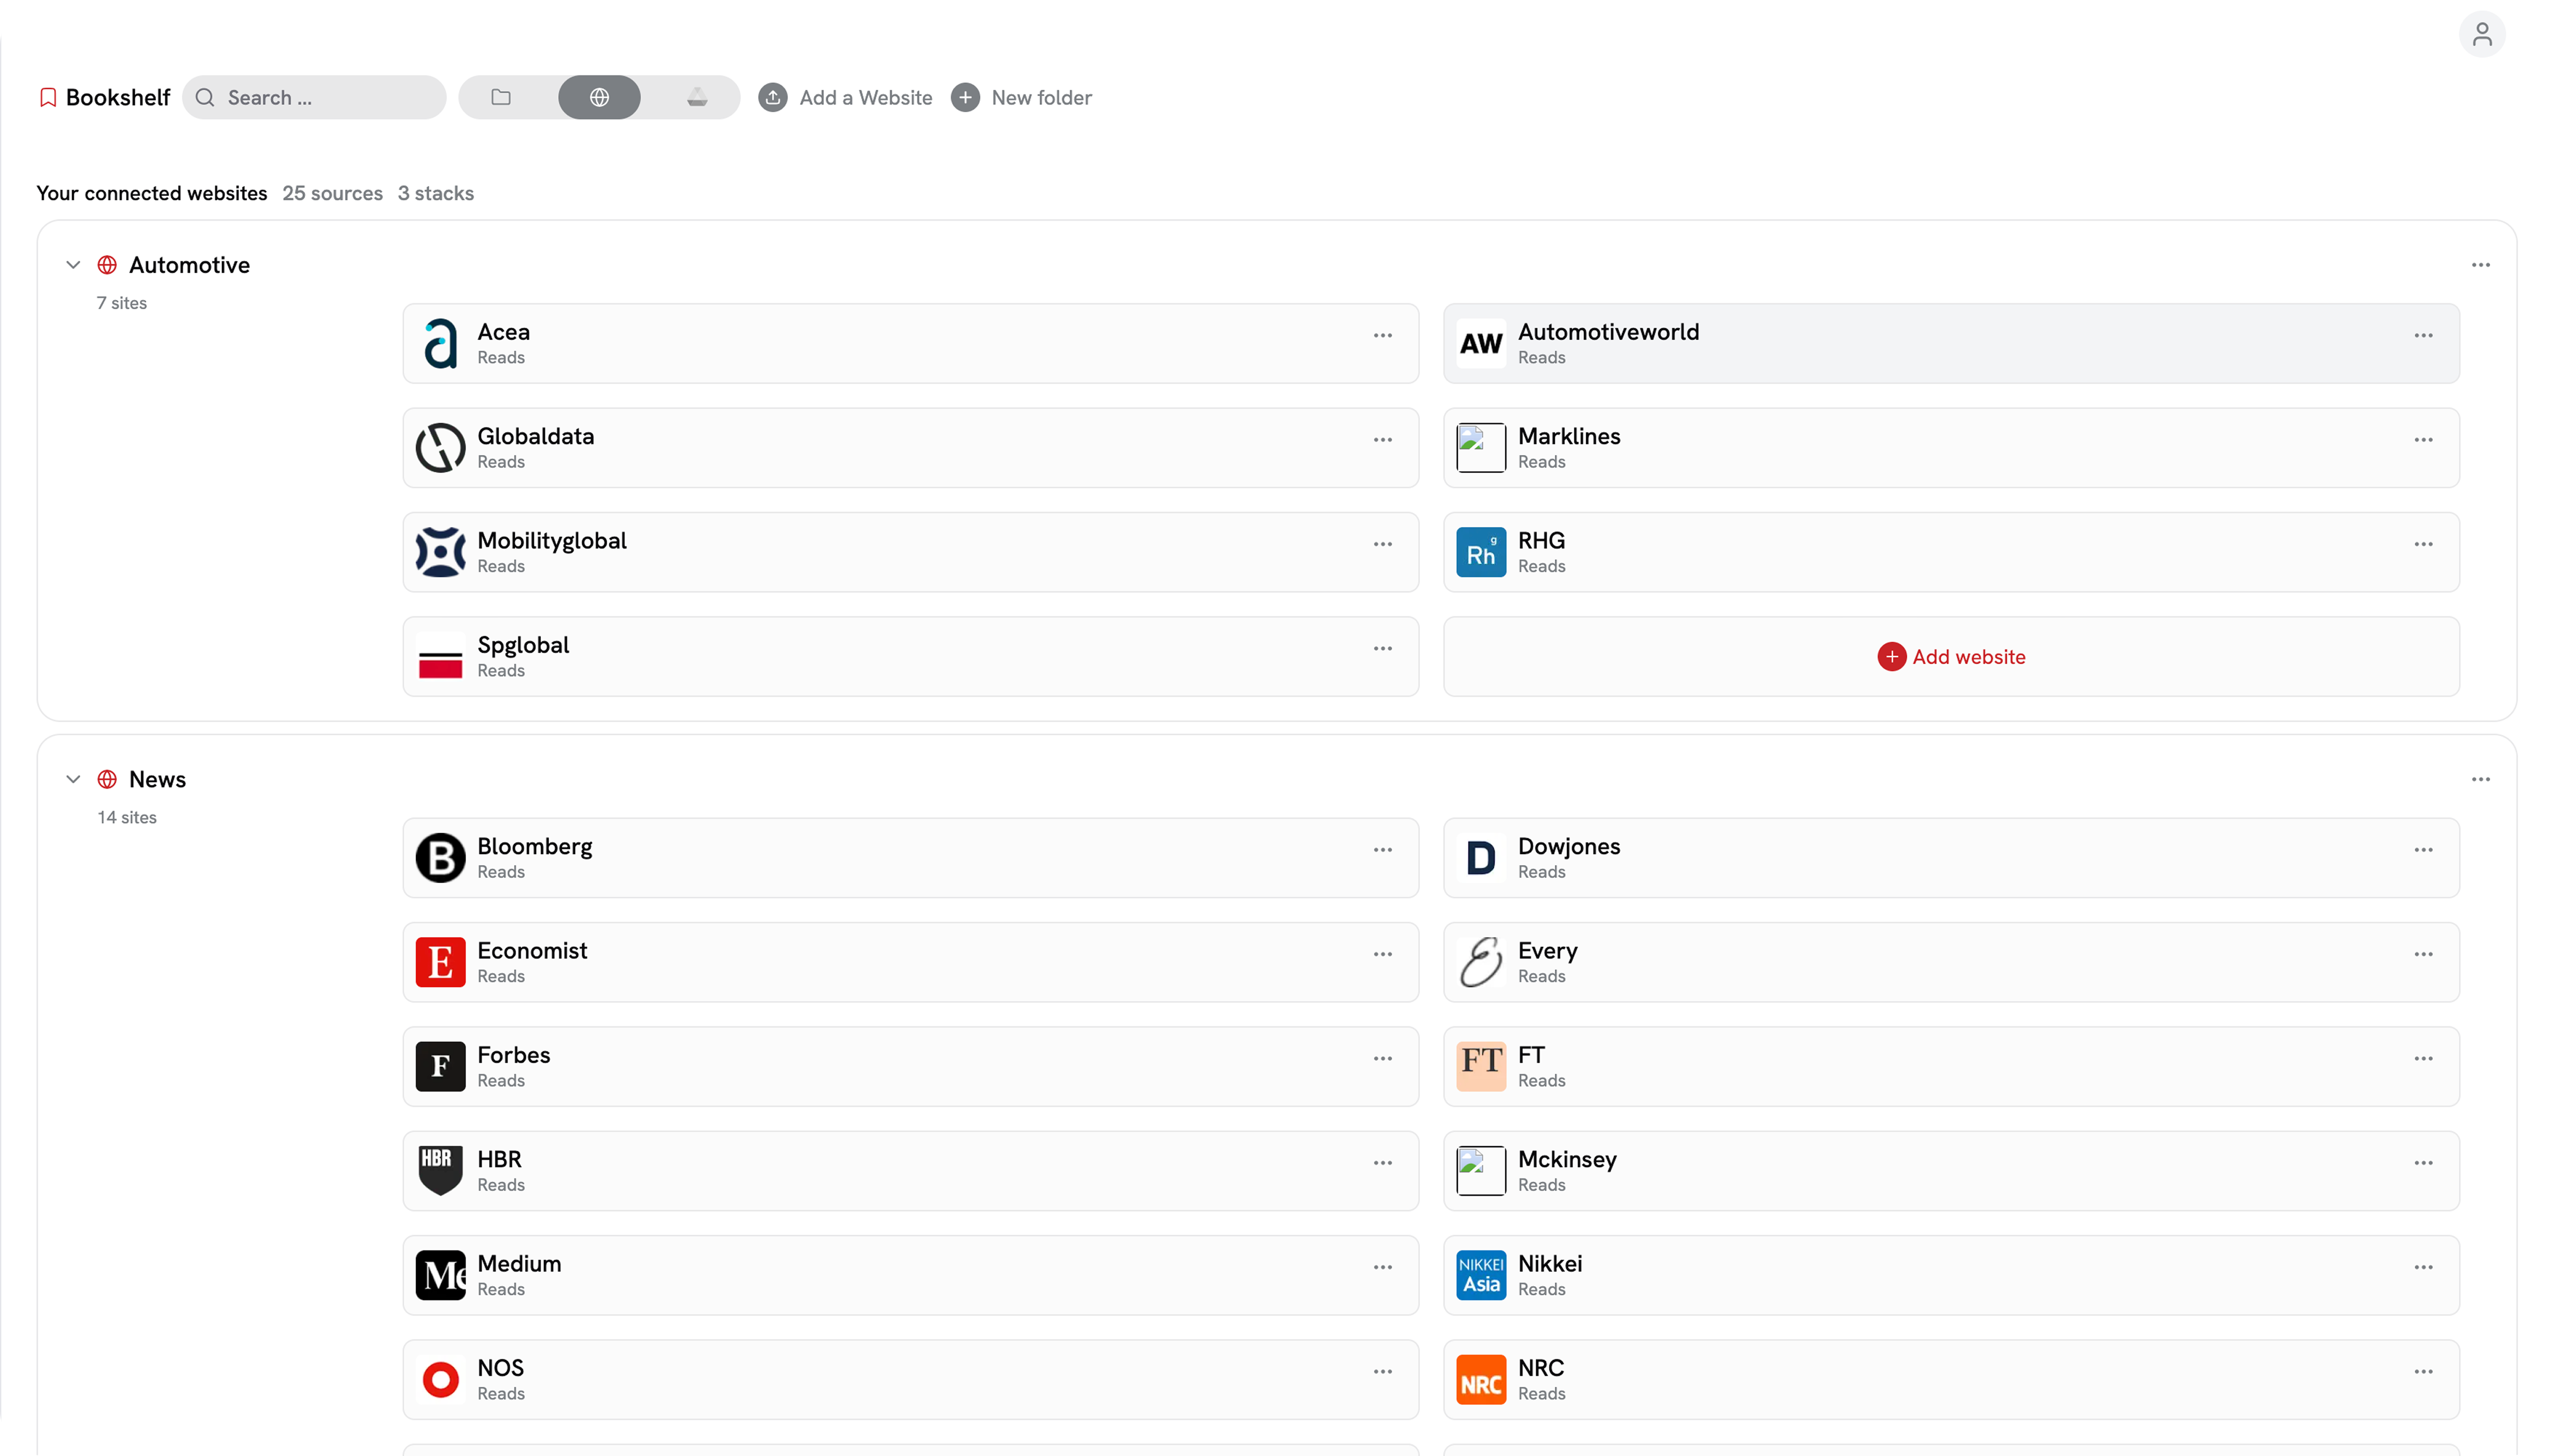Viewport: 2553px width, 1456px height.
Task: Click the HBR shield logo
Action: [440, 1170]
